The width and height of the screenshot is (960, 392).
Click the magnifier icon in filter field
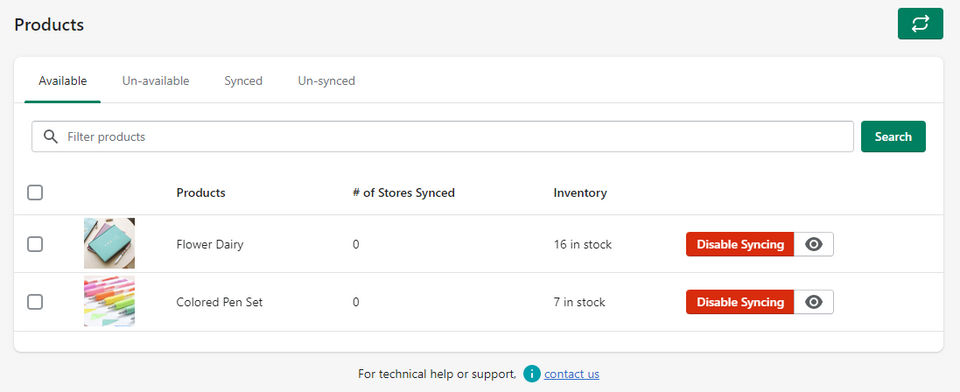pyautogui.click(x=51, y=137)
